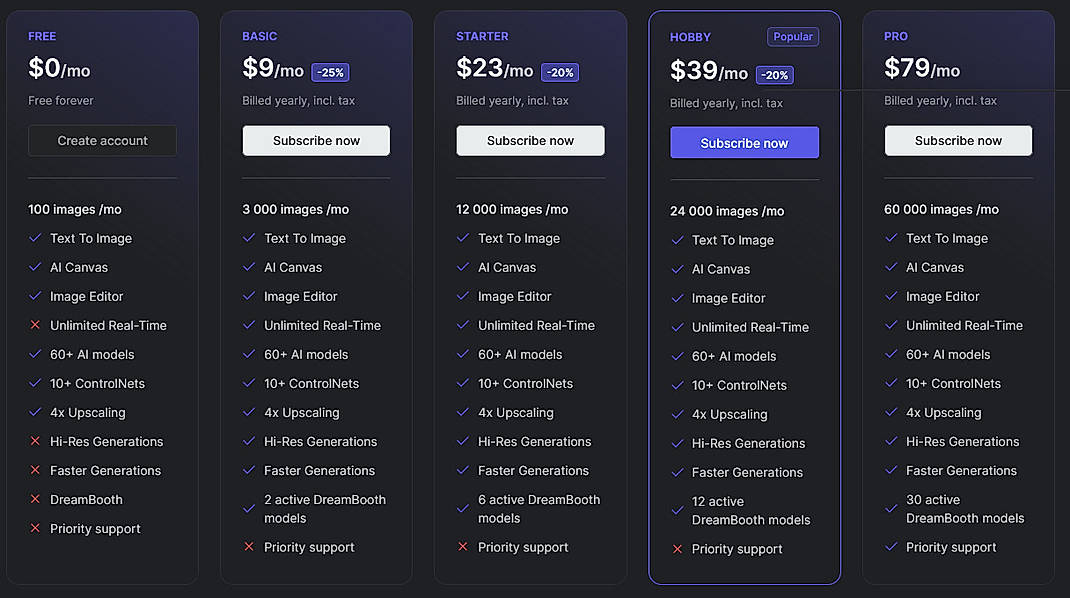Click the red cross beside DreamBooth in Free plan

pos(35,499)
